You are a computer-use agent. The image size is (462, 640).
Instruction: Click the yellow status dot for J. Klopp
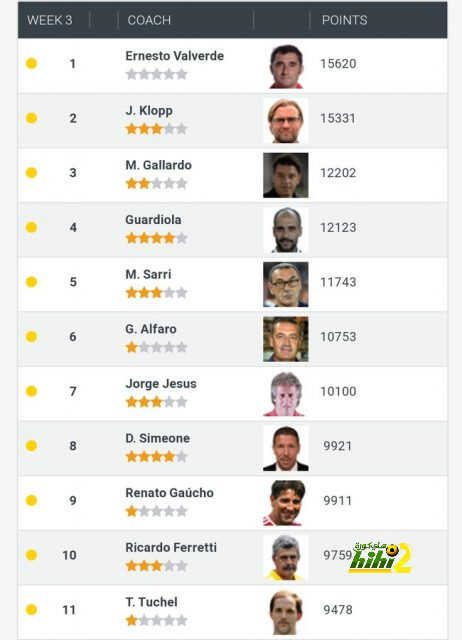31,118
